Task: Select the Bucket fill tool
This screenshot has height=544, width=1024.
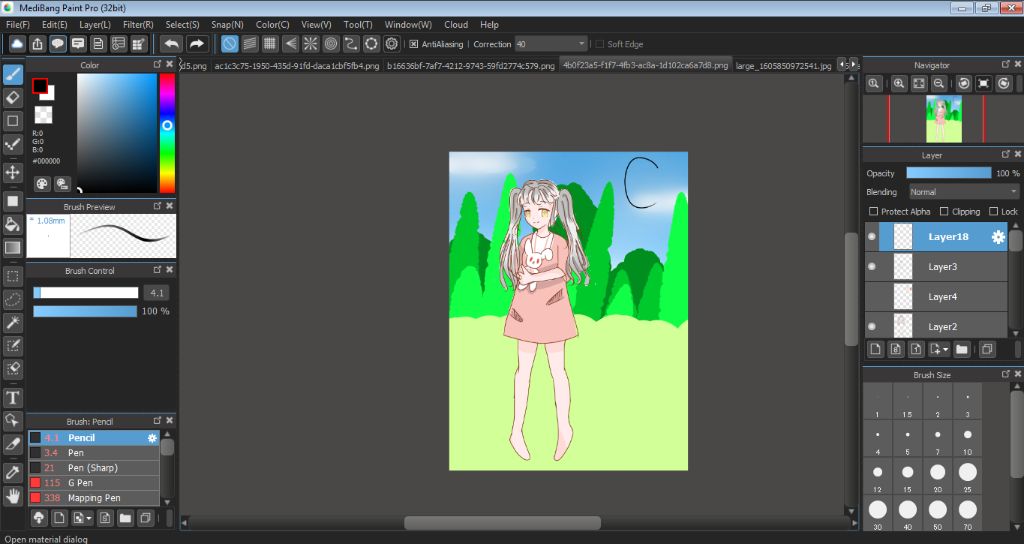Action: 13,224
